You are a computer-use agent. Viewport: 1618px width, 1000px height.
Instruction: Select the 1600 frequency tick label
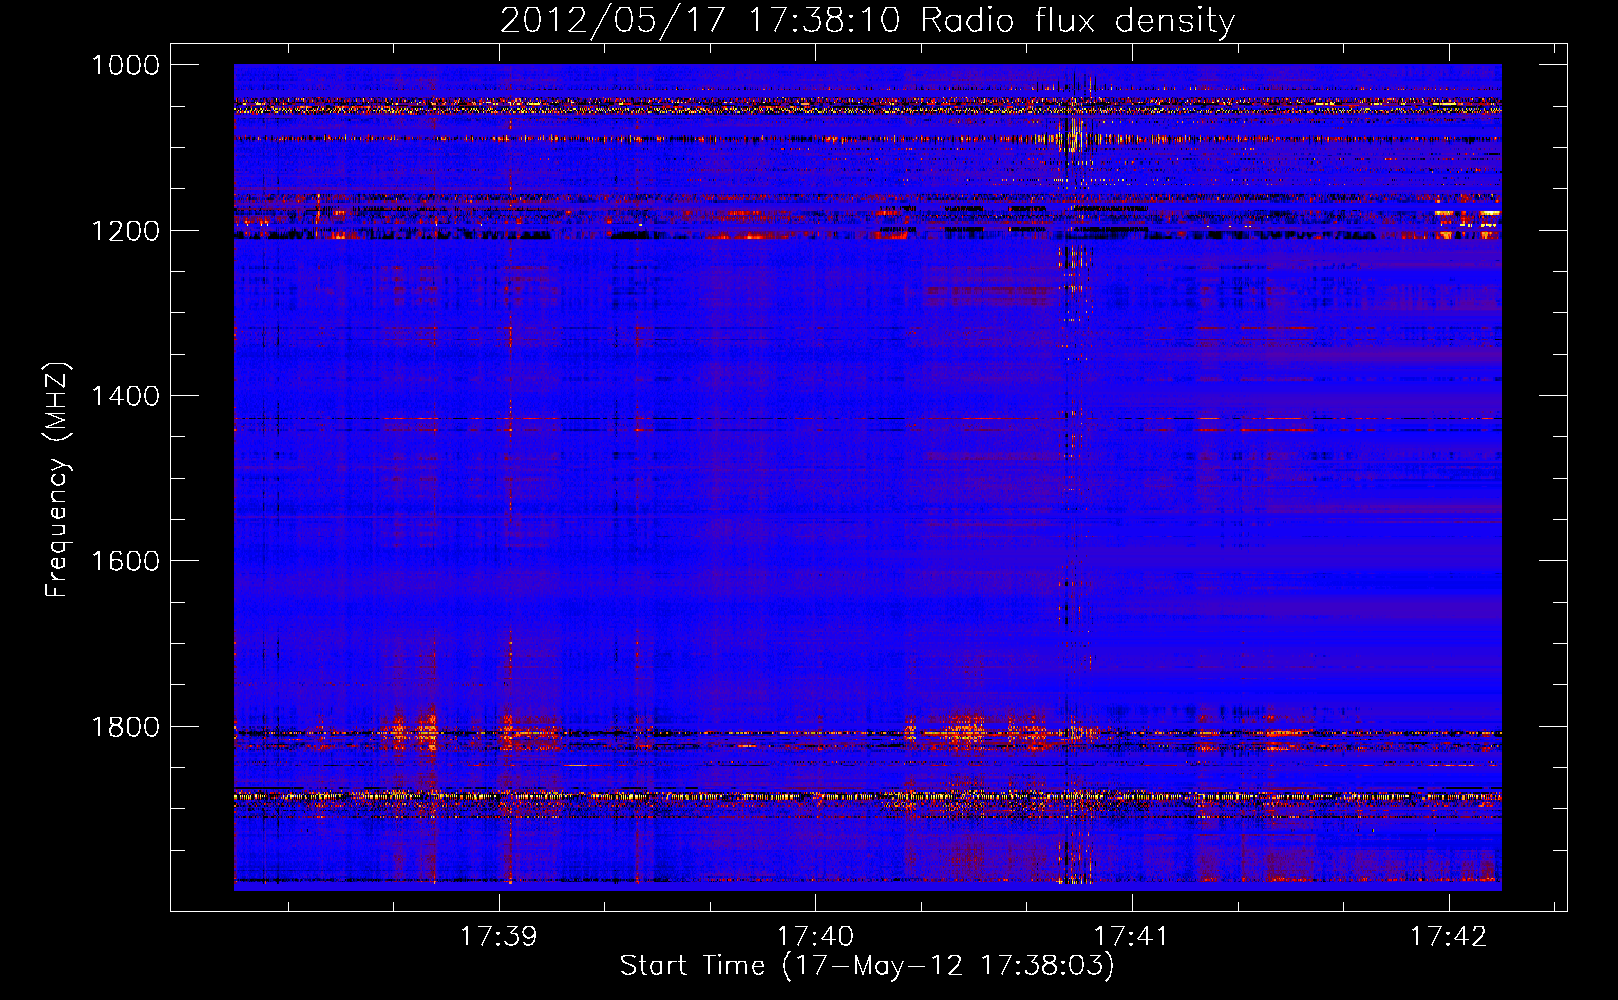point(125,561)
